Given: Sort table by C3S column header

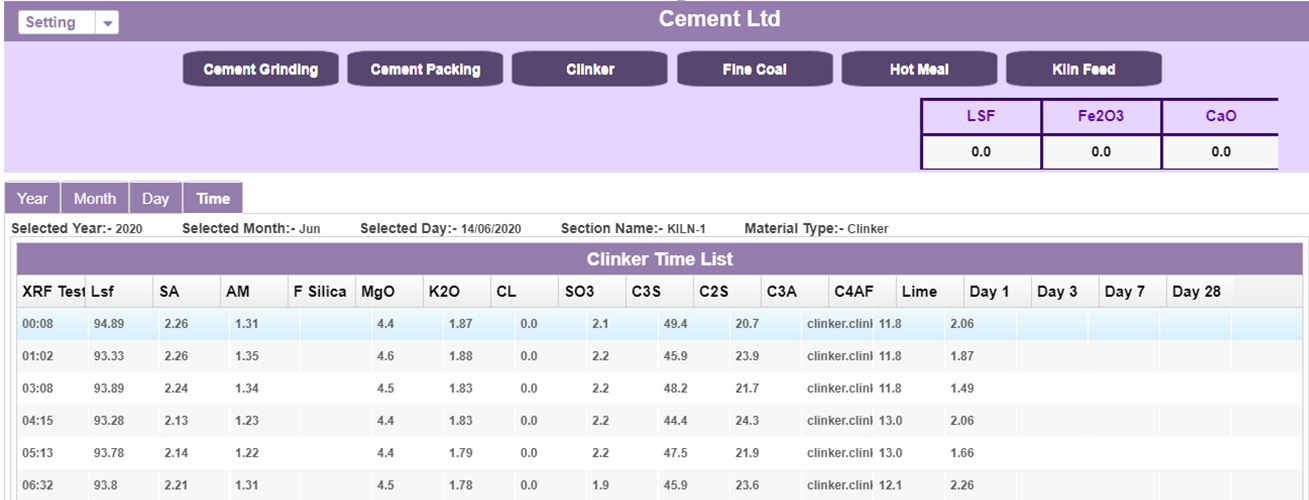Looking at the screenshot, I should [x=645, y=292].
